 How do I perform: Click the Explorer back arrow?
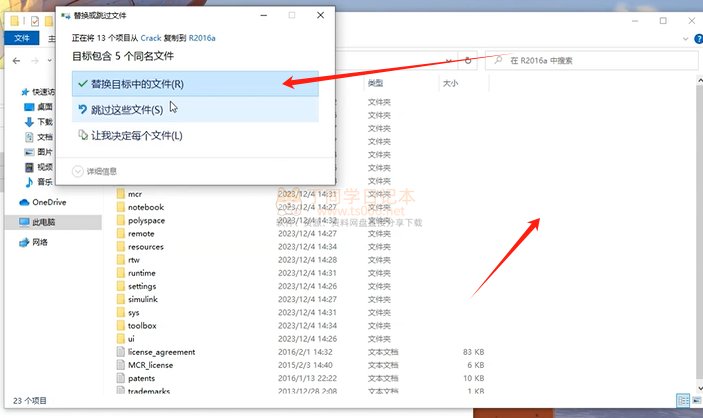tap(15, 61)
